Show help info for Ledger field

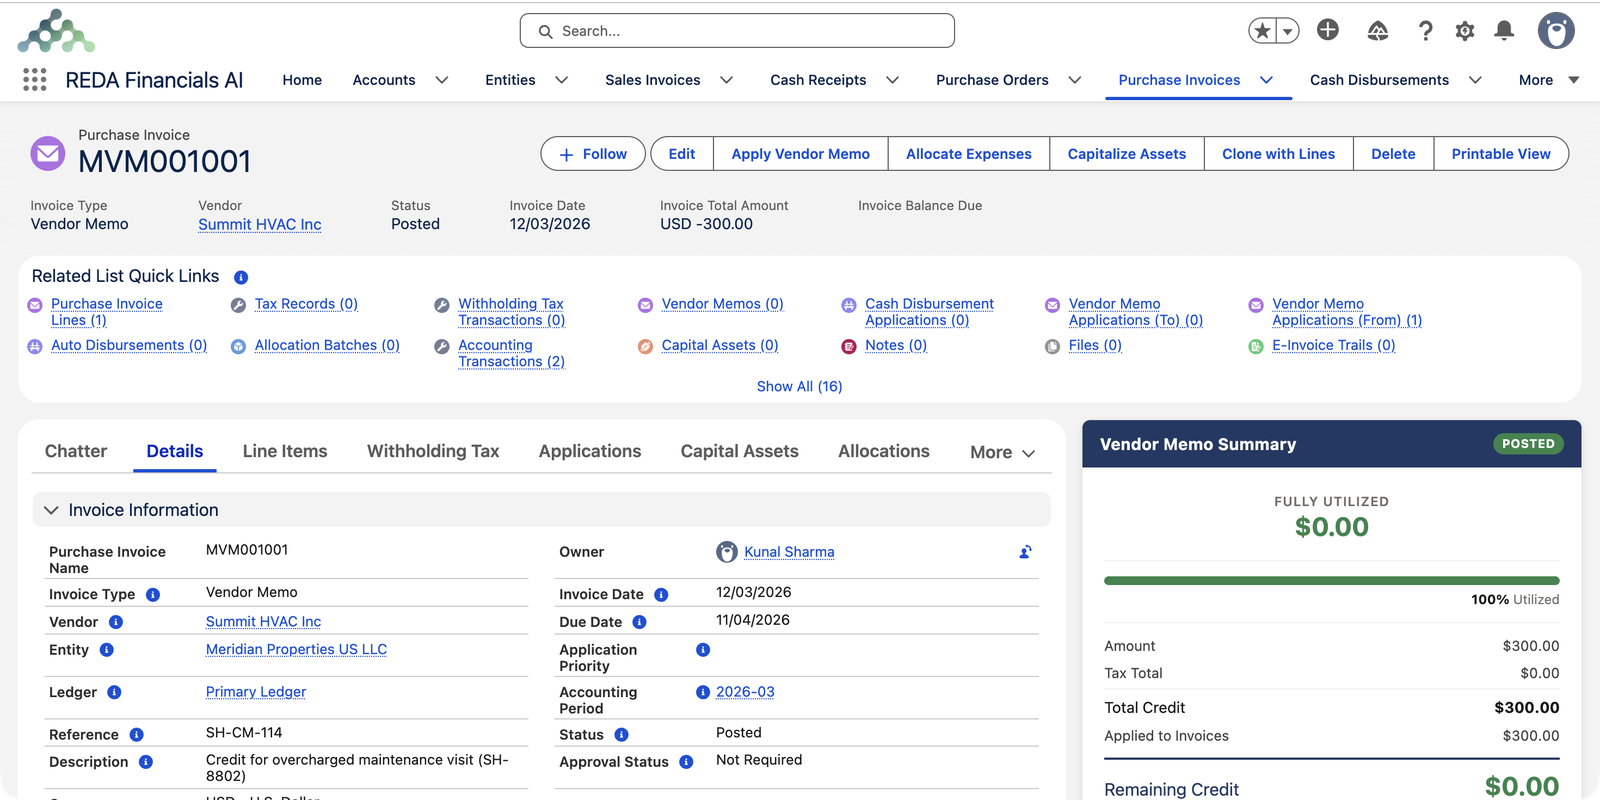pyautogui.click(x=114, y=692)
